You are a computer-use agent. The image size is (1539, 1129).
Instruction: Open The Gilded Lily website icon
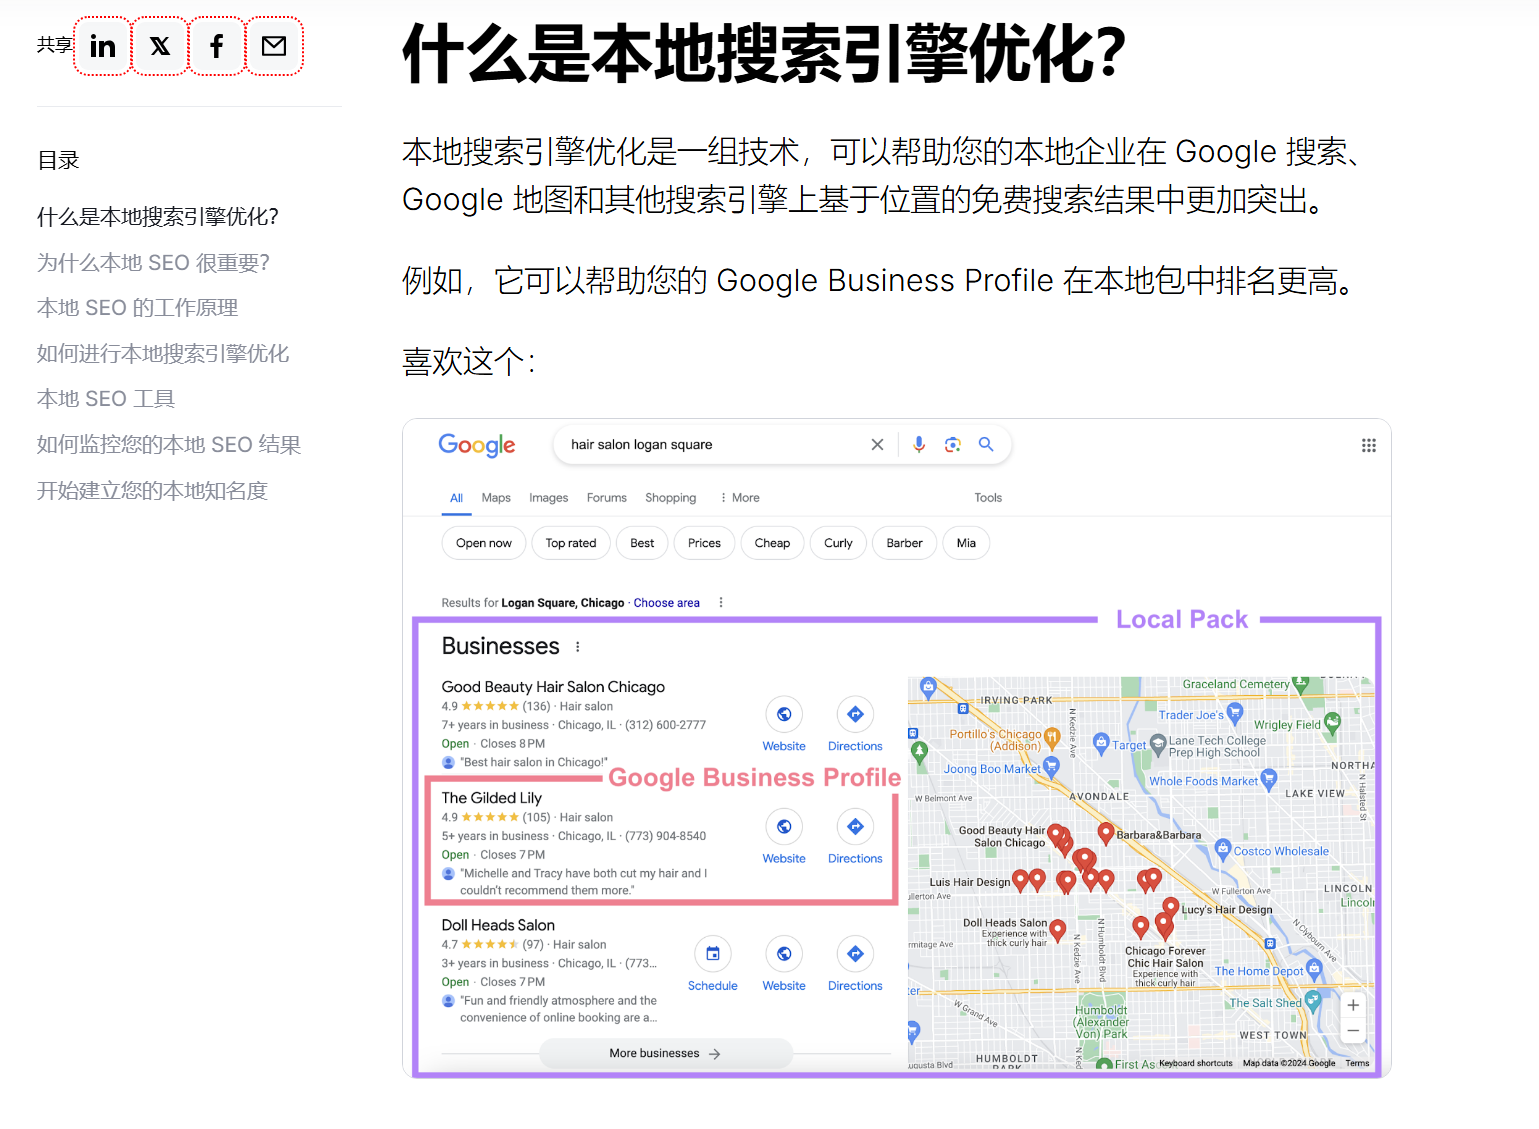pos(784,826)
